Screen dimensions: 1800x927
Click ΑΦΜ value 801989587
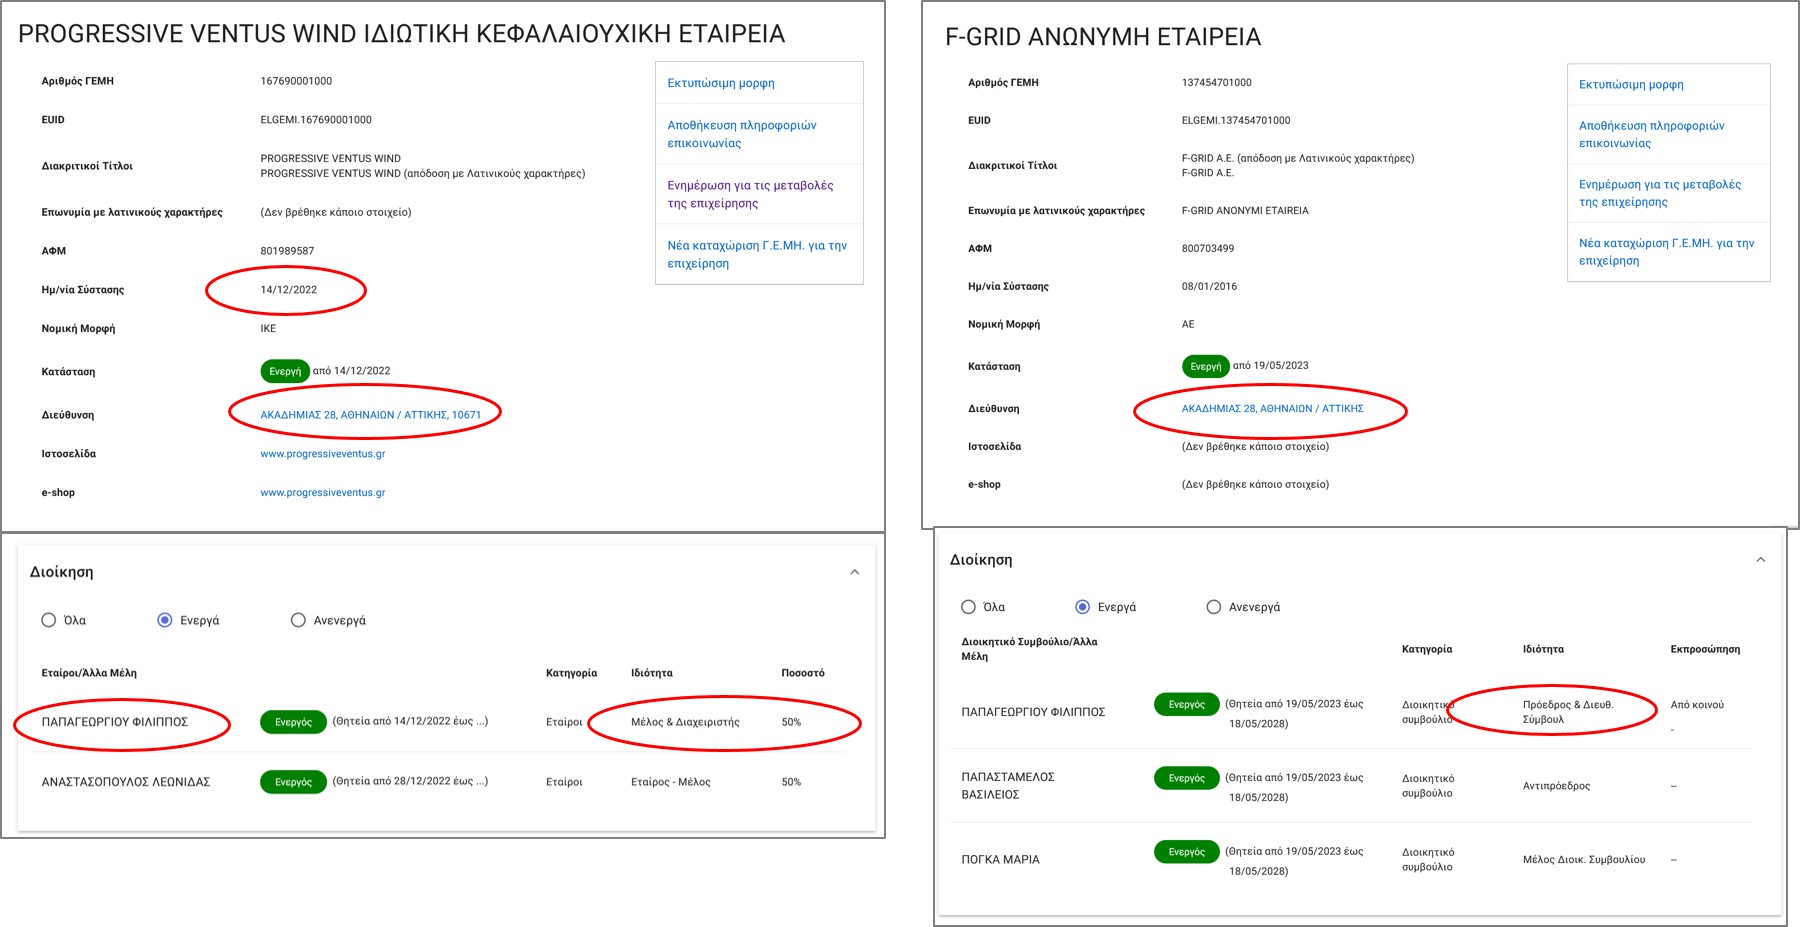click(x=287, y=251)
